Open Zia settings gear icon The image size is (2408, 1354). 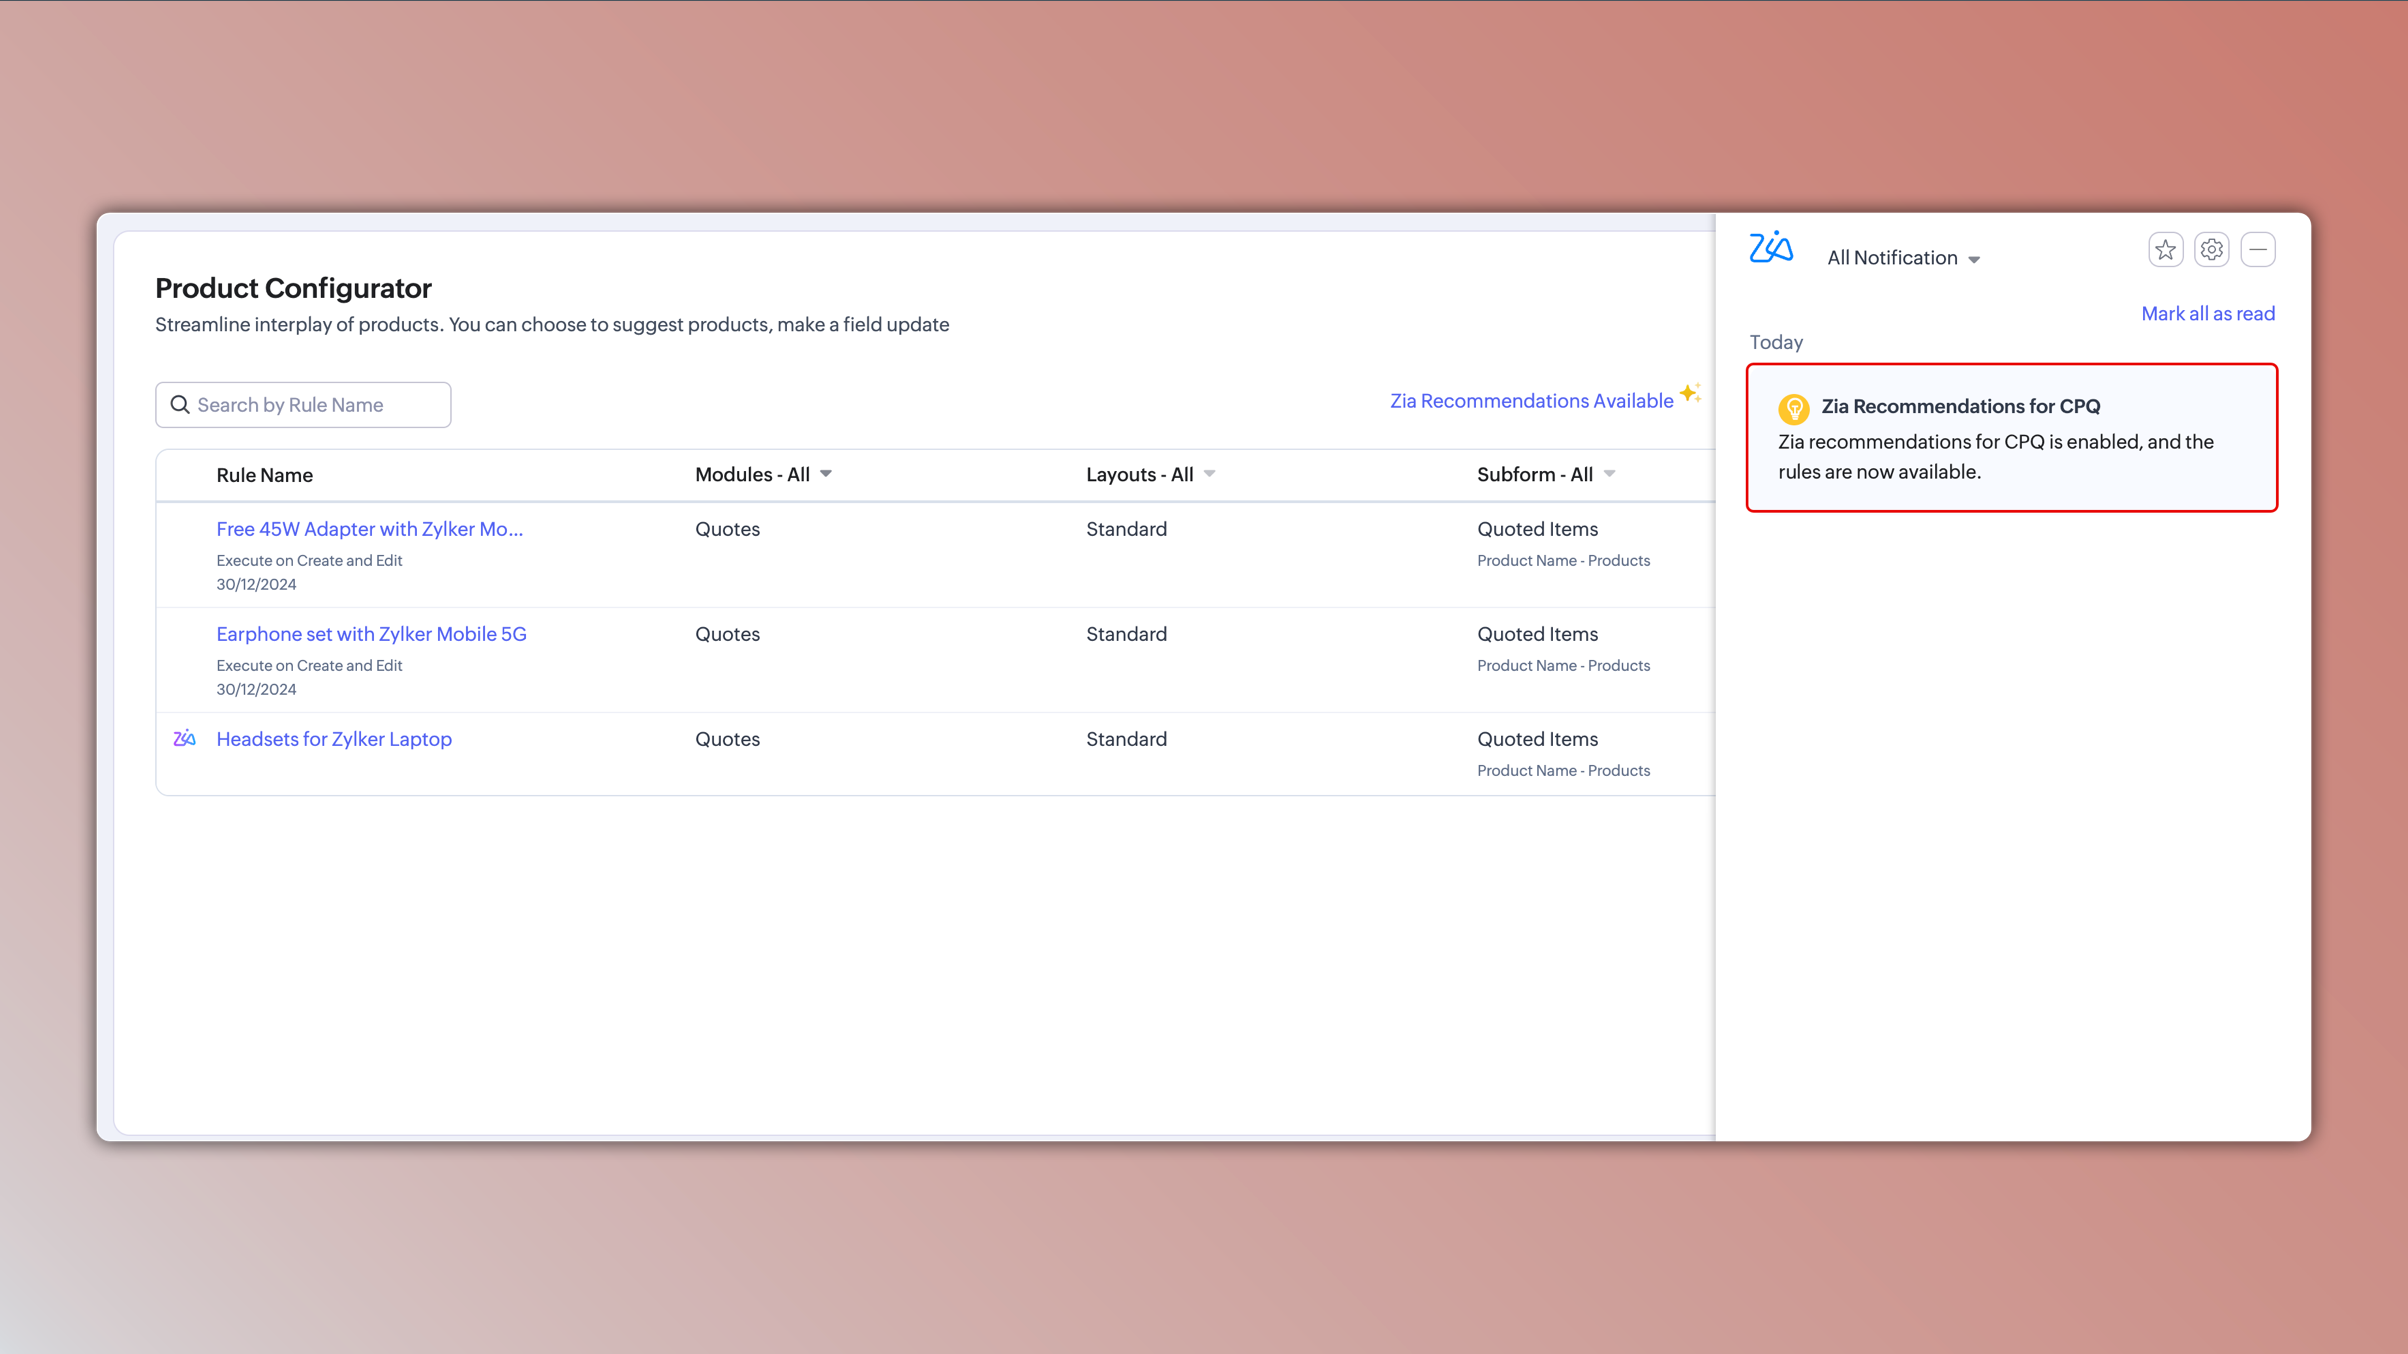pos(2211,250)
